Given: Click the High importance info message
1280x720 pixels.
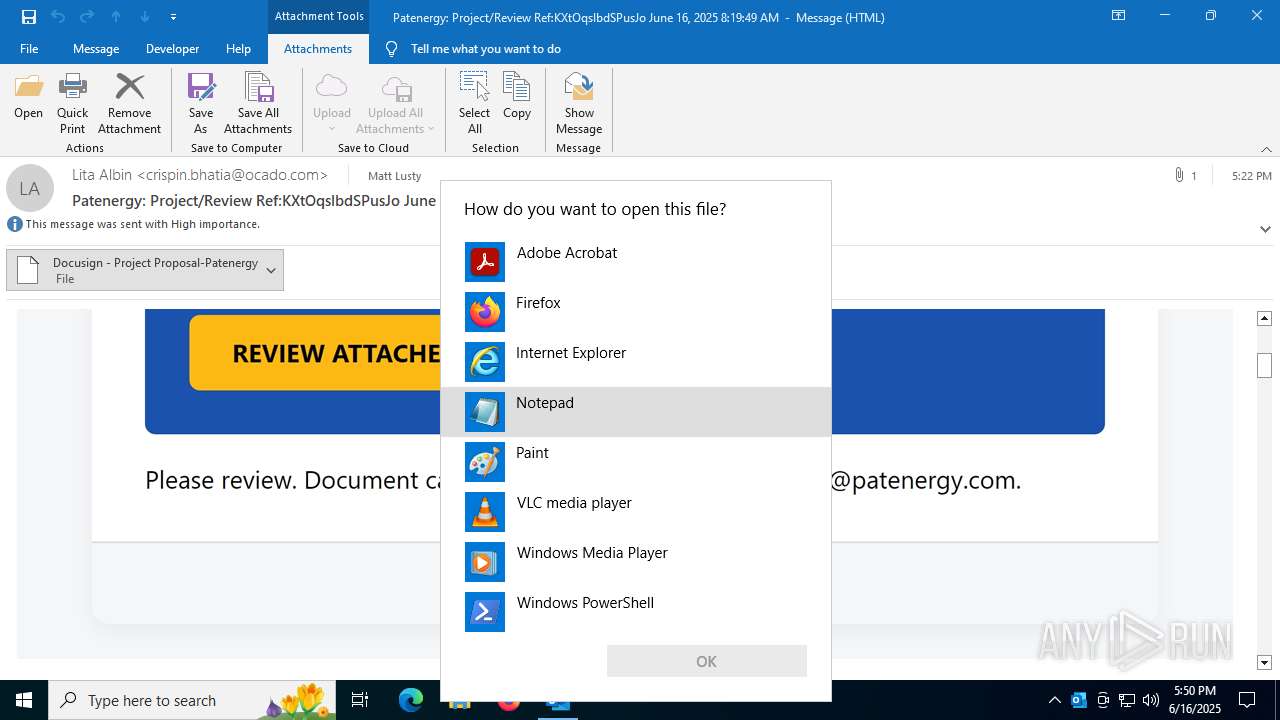Looking at the screenshot, I should (134, 224).
